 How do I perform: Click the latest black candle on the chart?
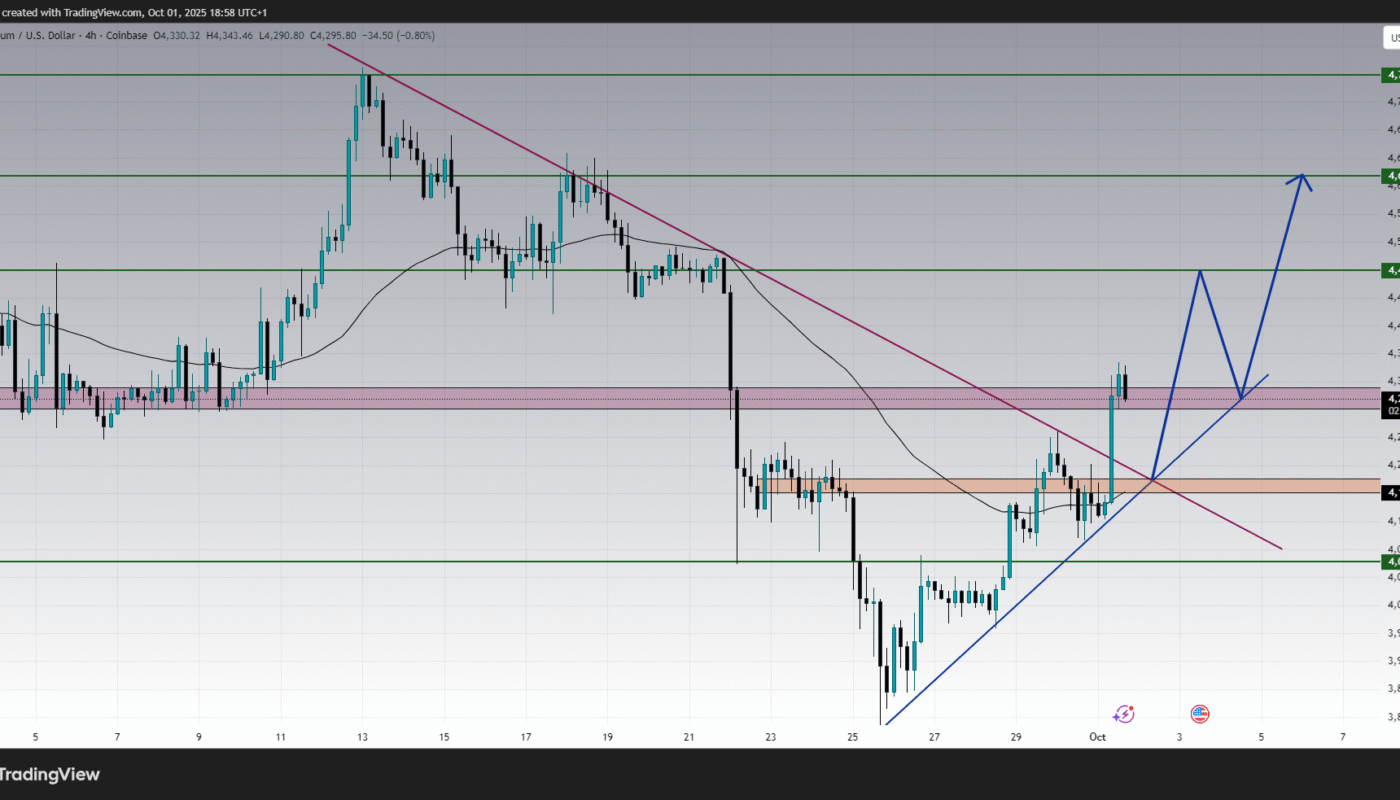[x=1127, y=385]
